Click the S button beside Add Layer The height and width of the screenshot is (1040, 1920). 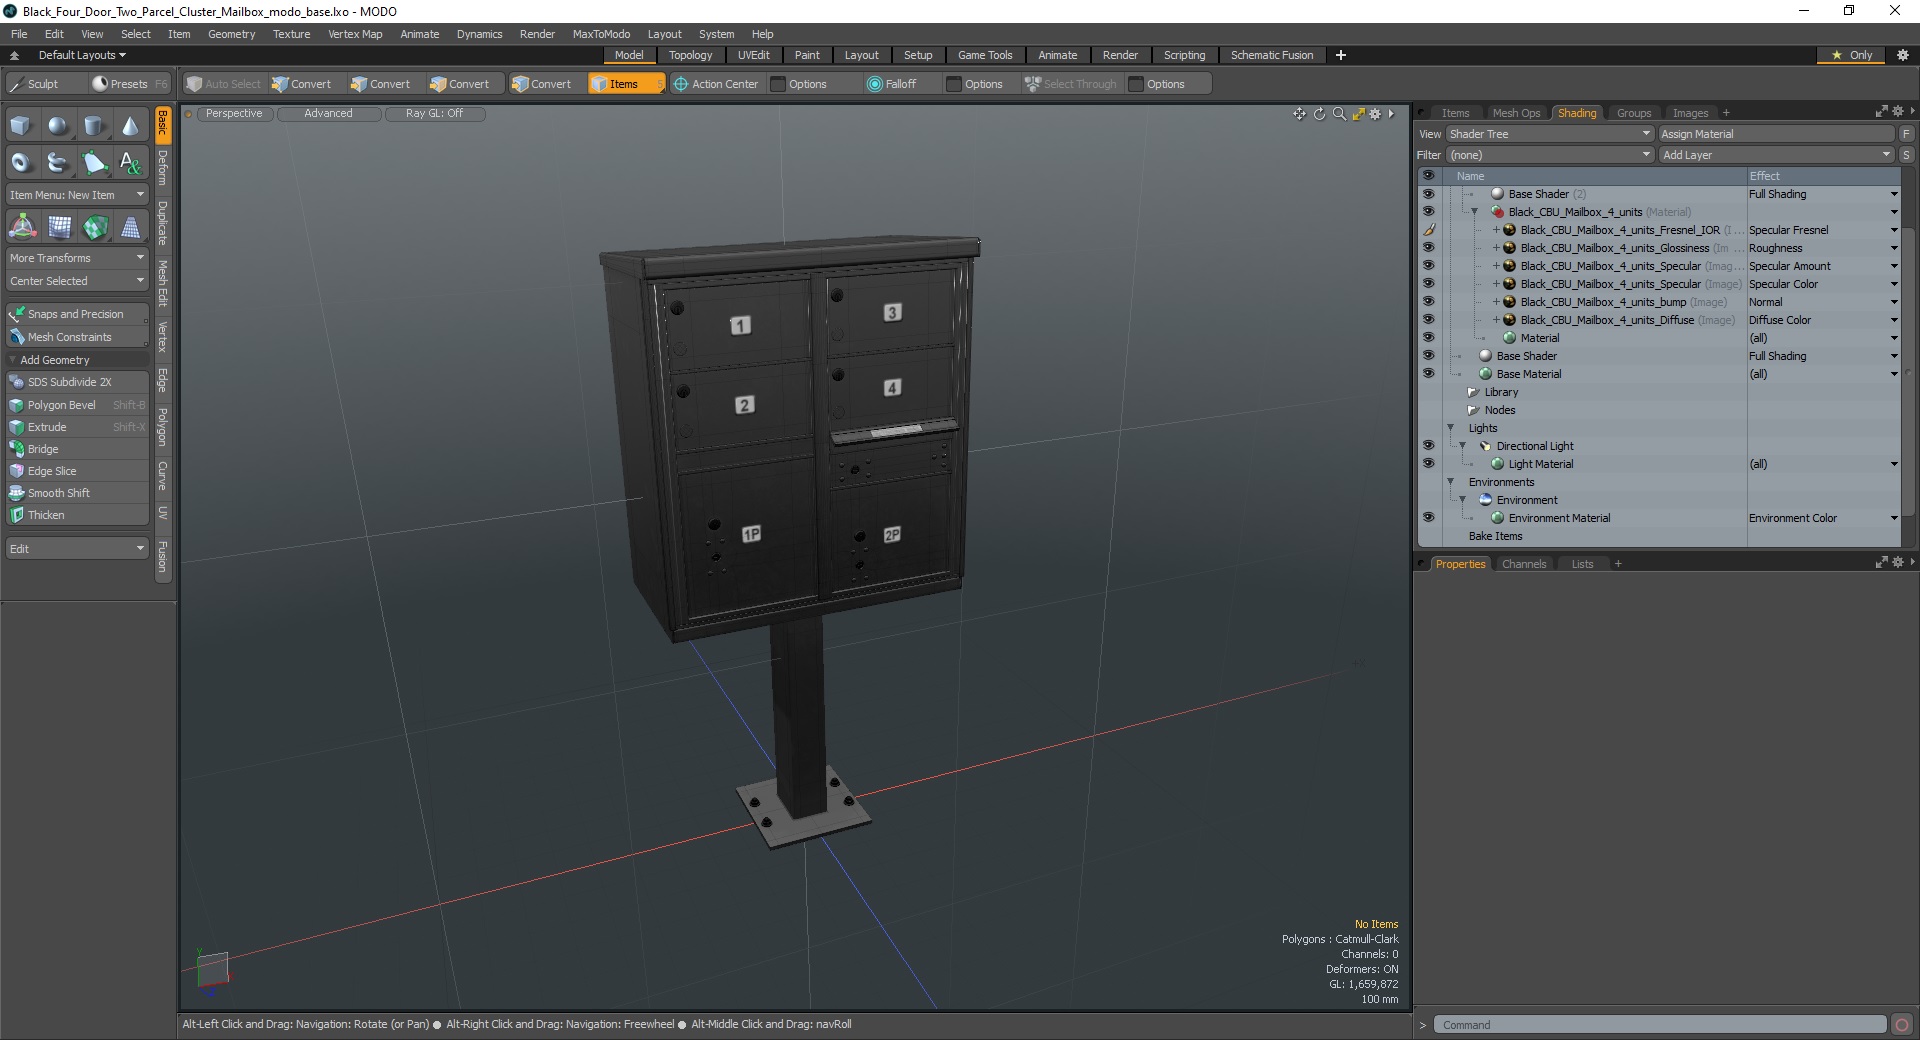(1906, 155)
